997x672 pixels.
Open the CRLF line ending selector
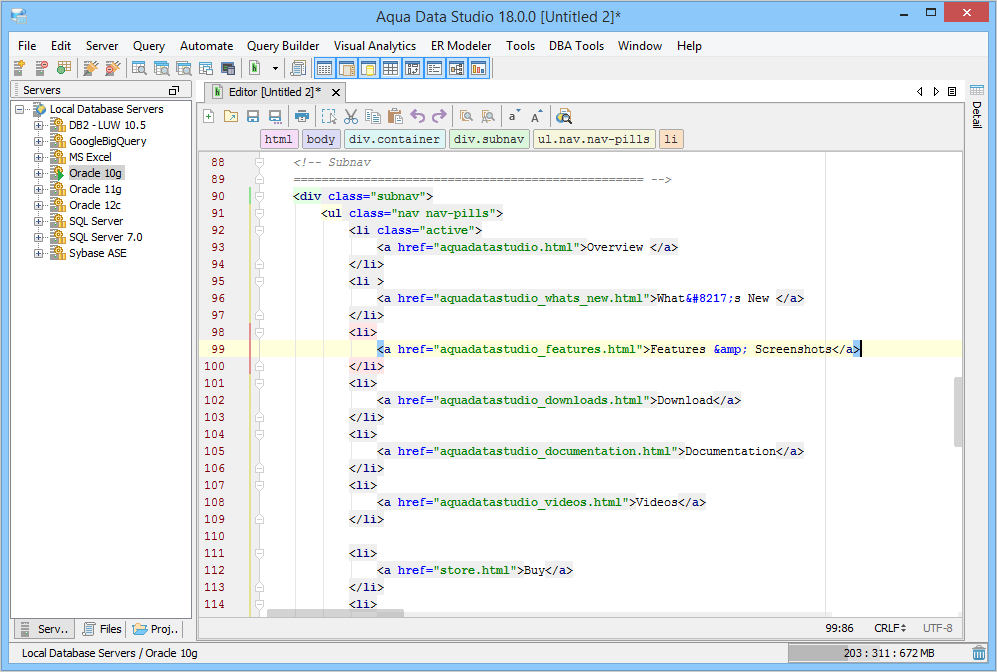tap(890, 628)
